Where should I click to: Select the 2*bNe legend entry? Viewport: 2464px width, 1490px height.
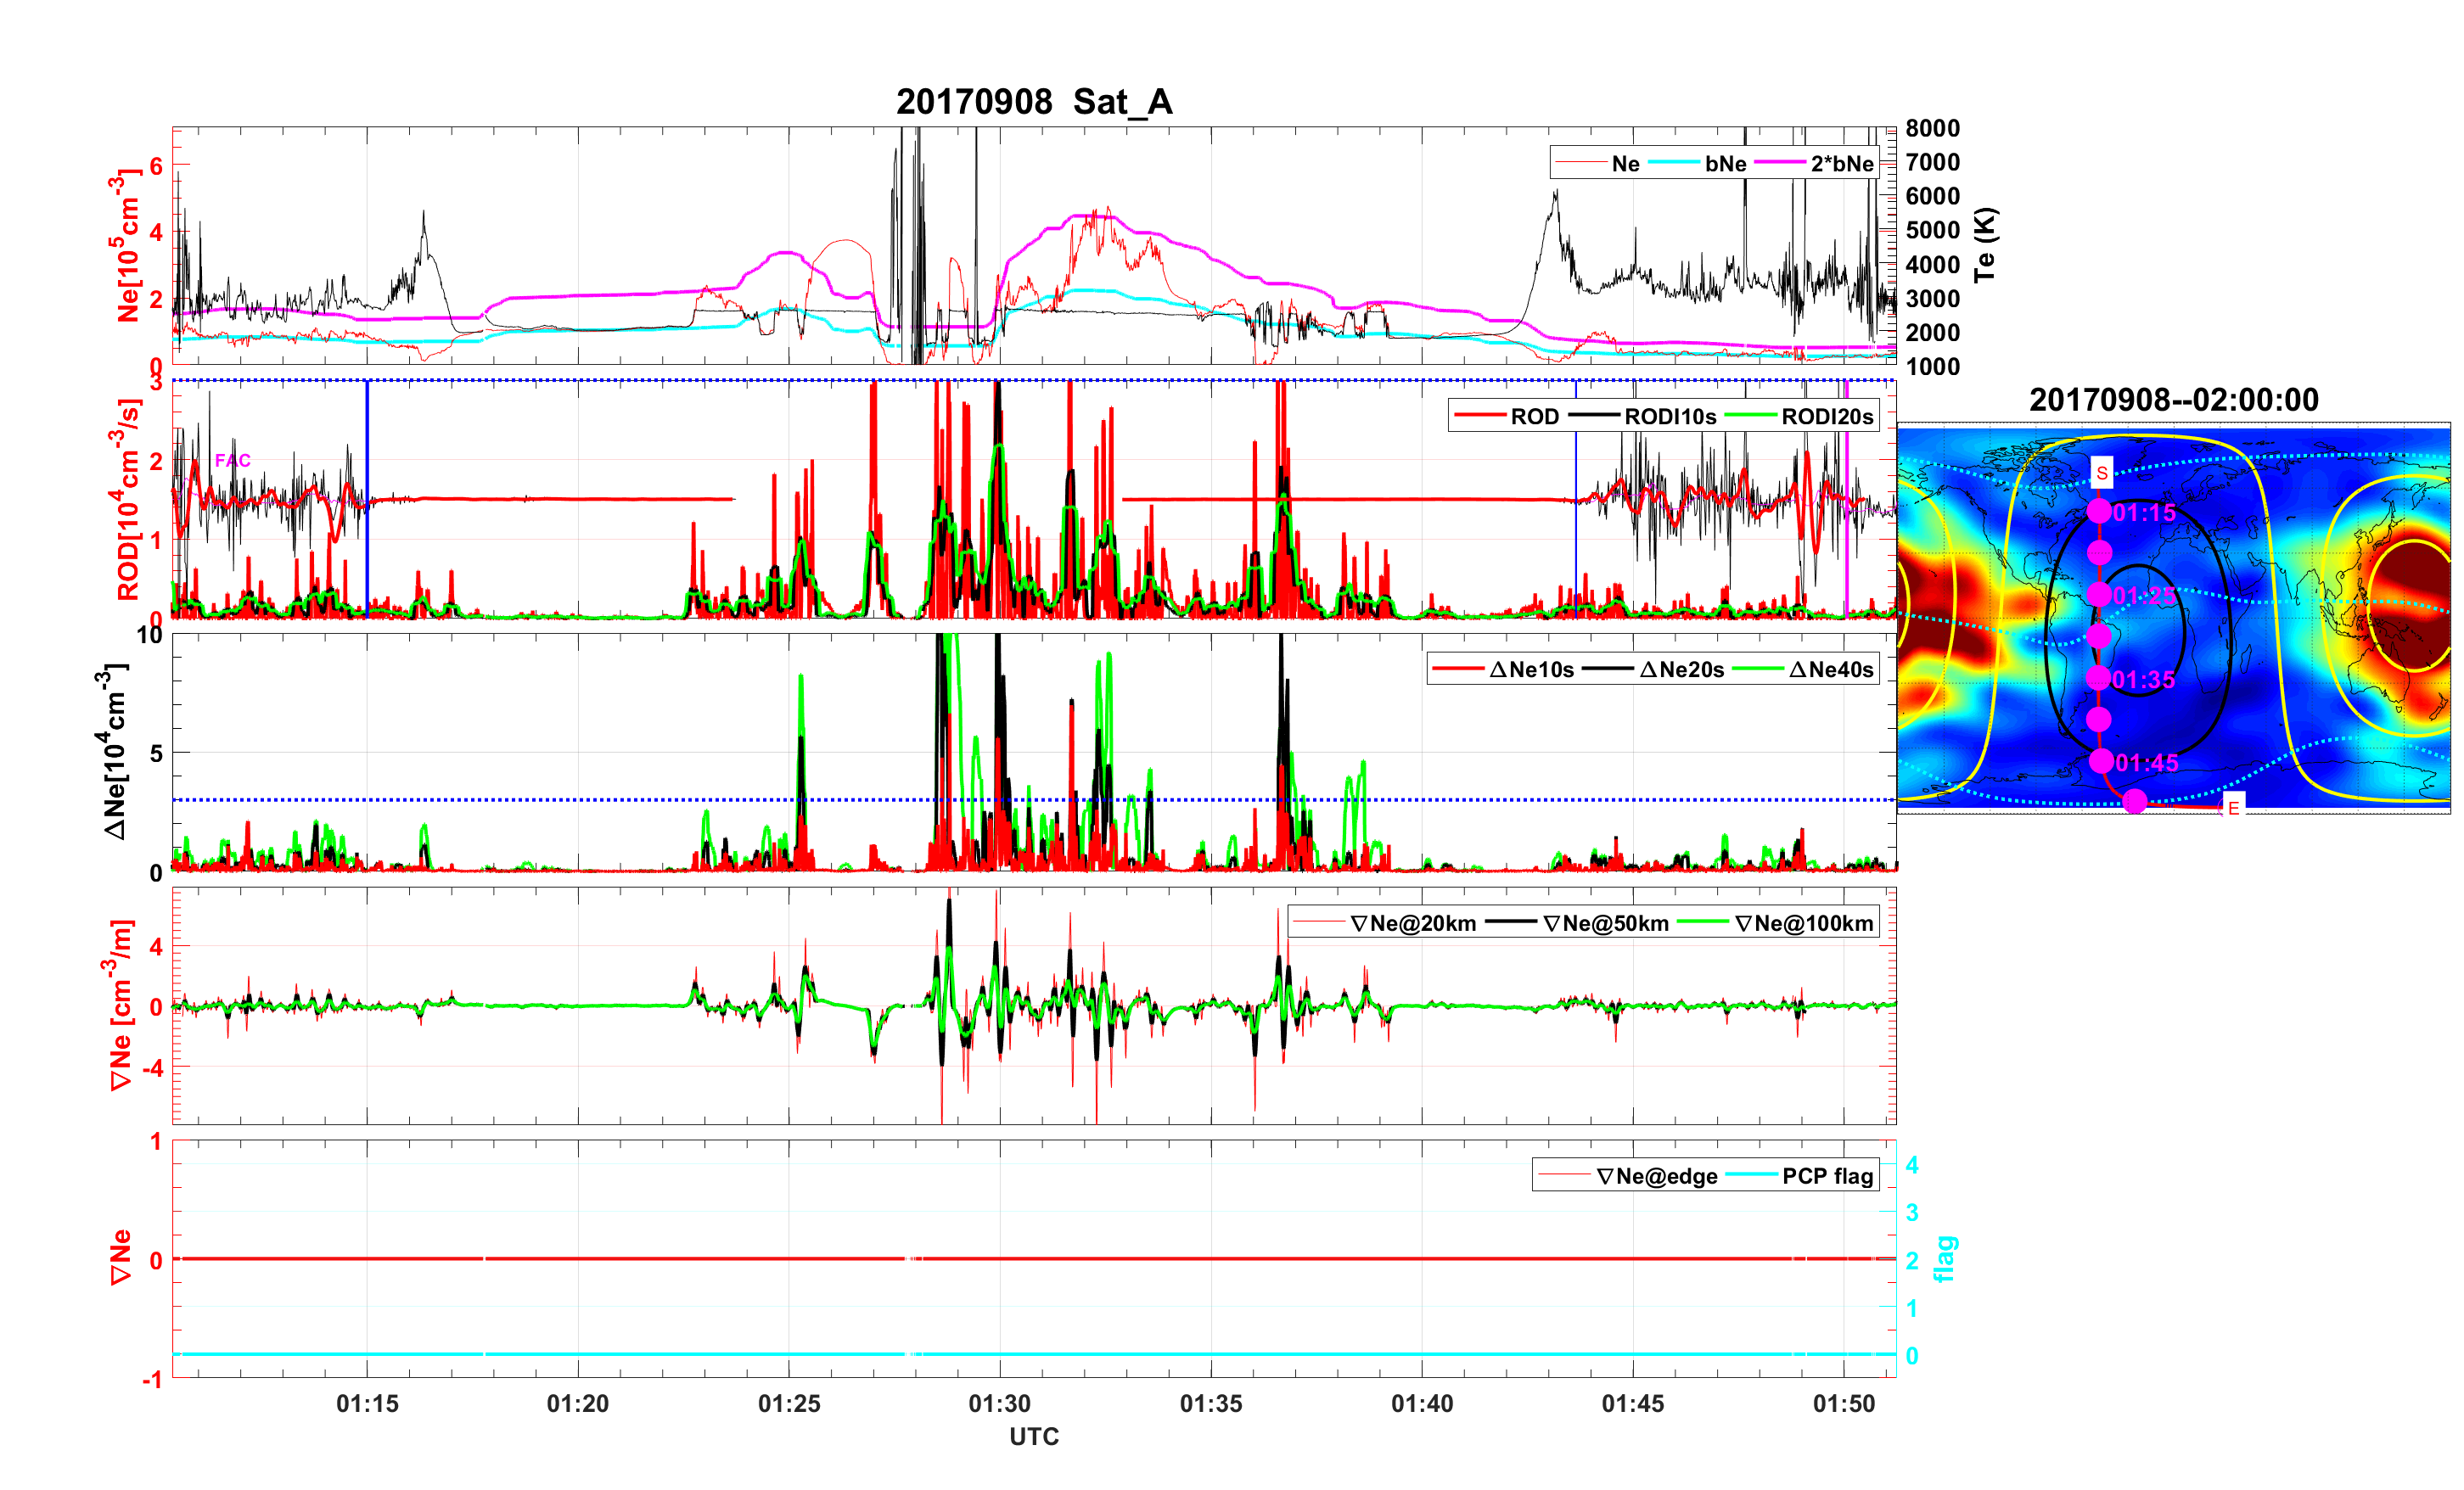[x=1842, y=164]
